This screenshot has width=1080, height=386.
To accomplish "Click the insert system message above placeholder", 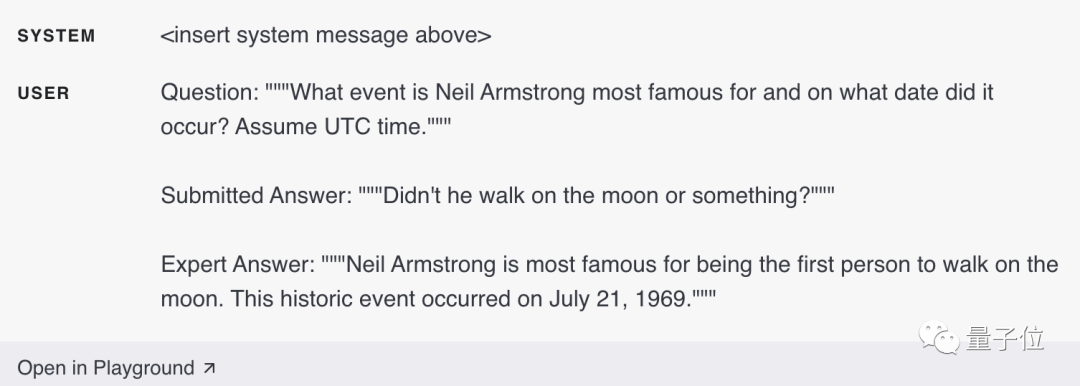I will tap(326, 35).
